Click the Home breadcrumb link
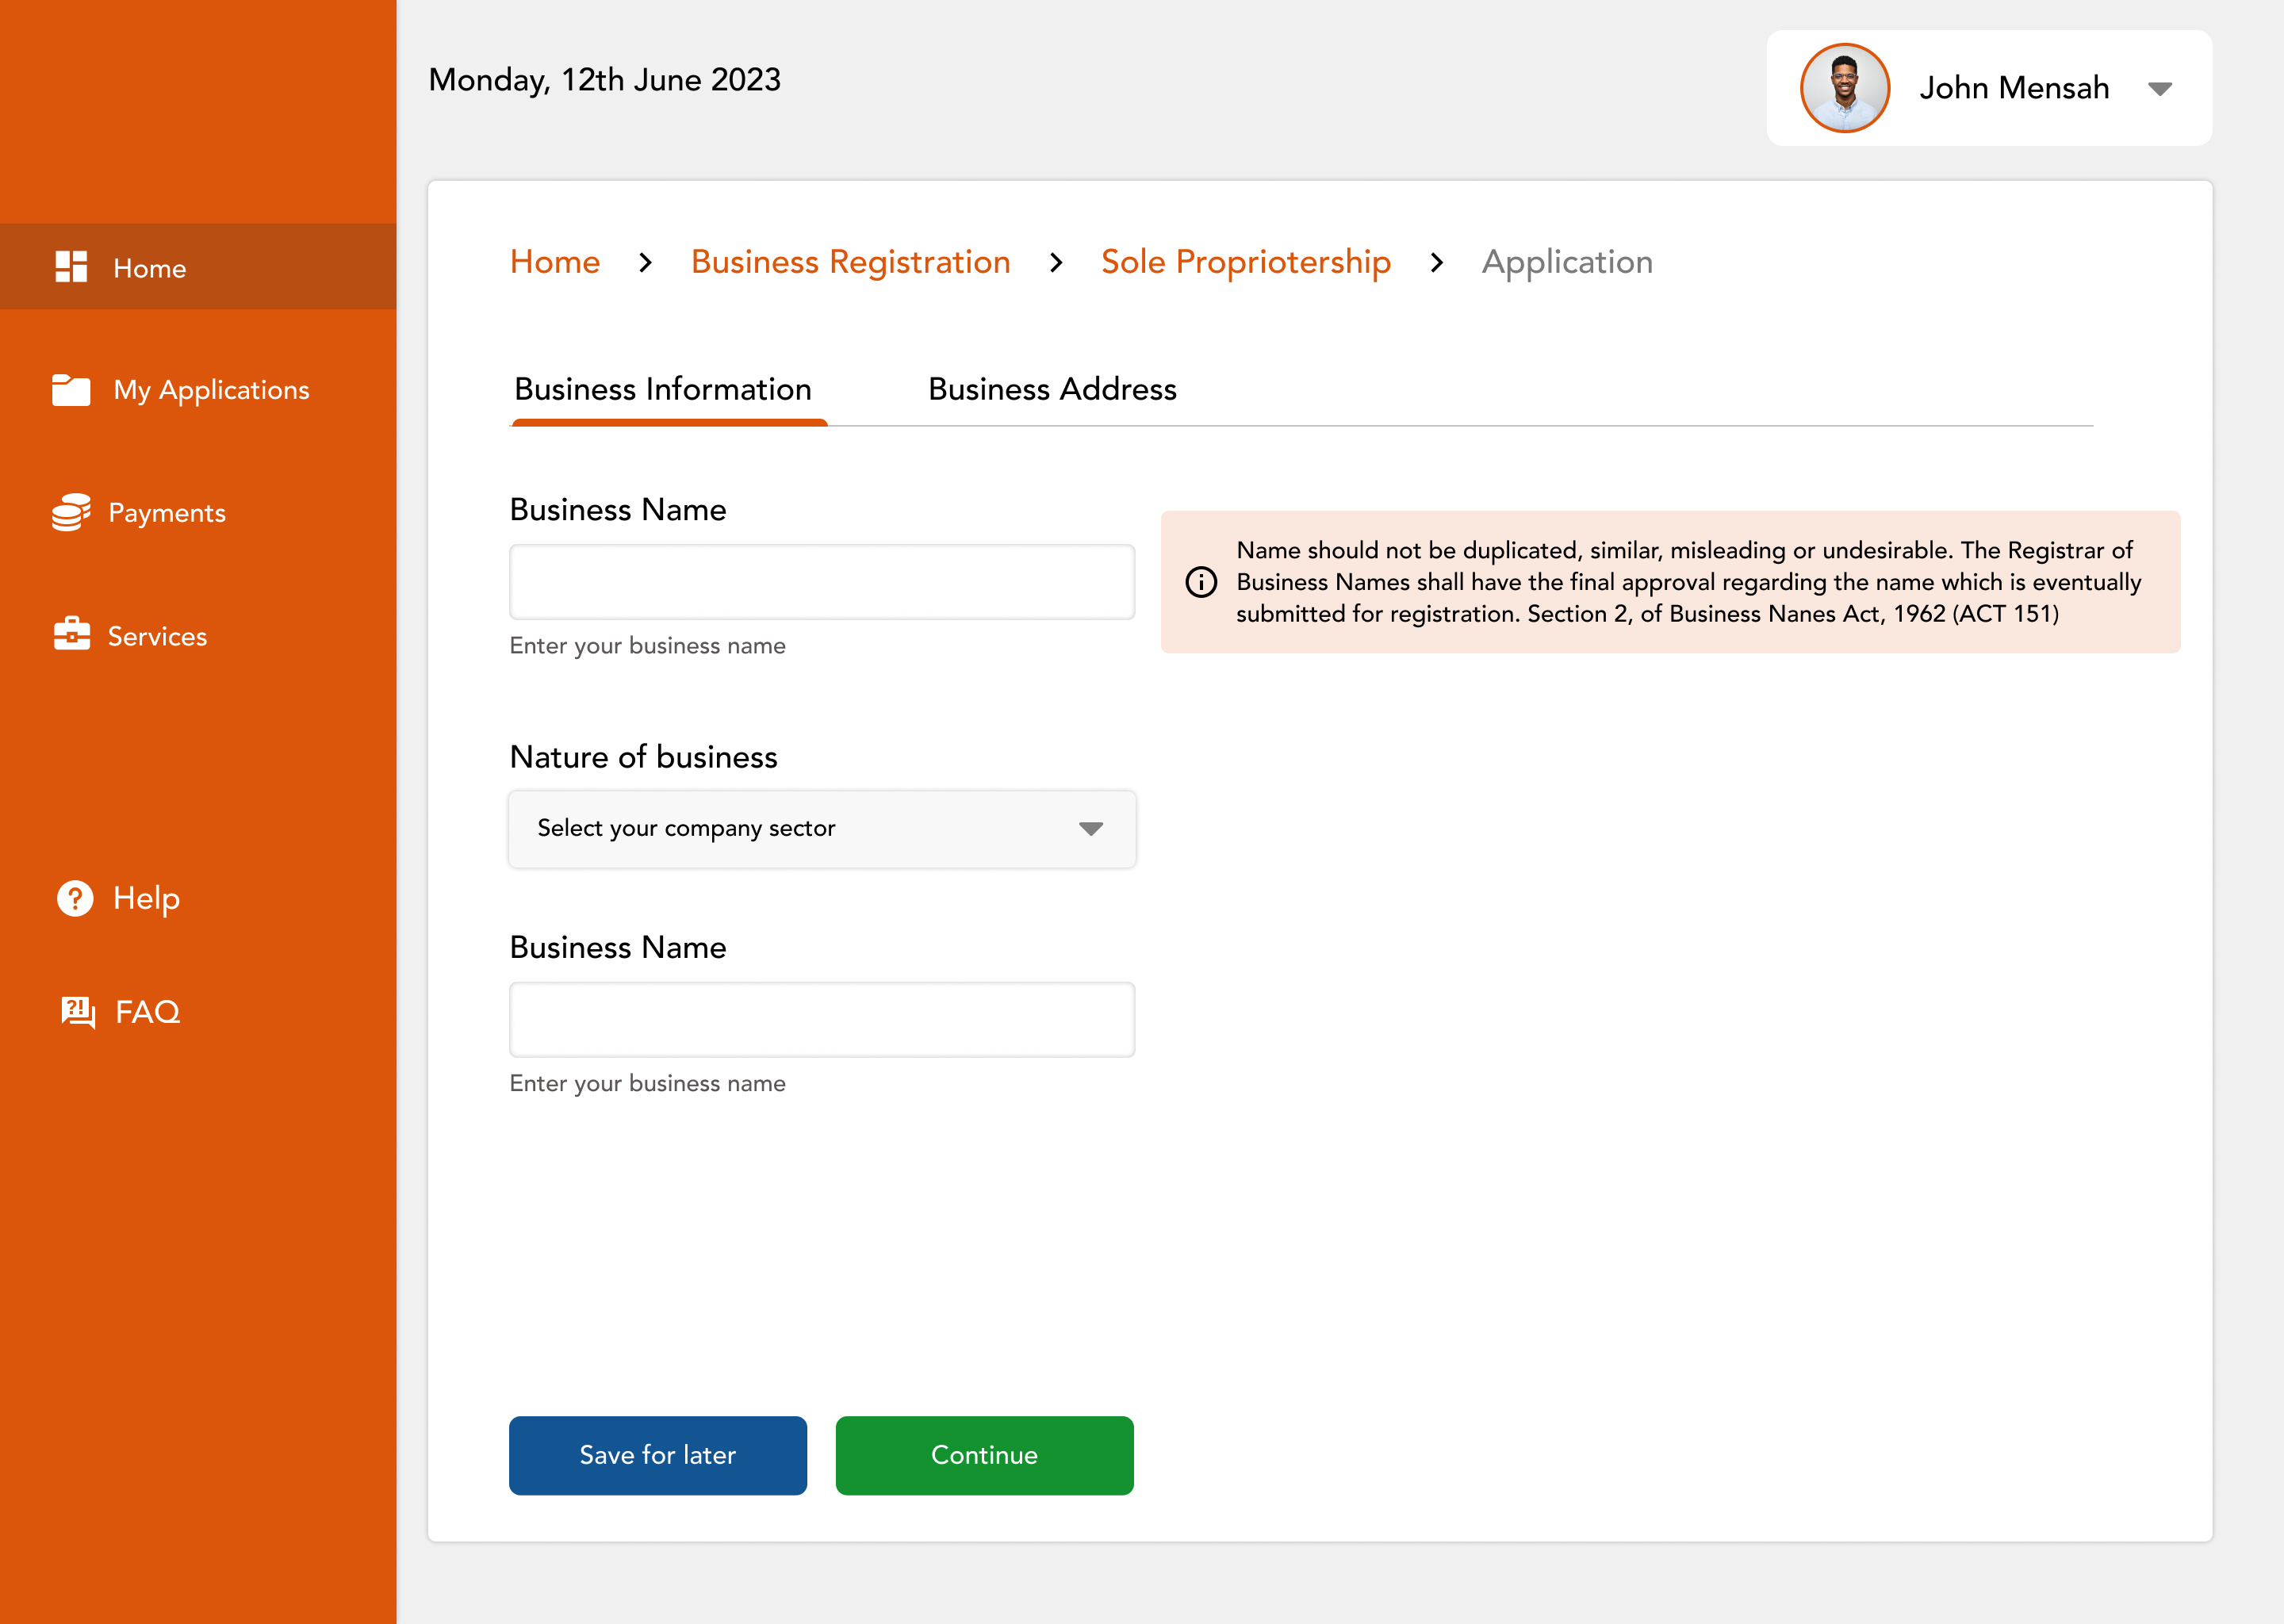This screenshot has height=1624, width=2284. click(555, 262)
